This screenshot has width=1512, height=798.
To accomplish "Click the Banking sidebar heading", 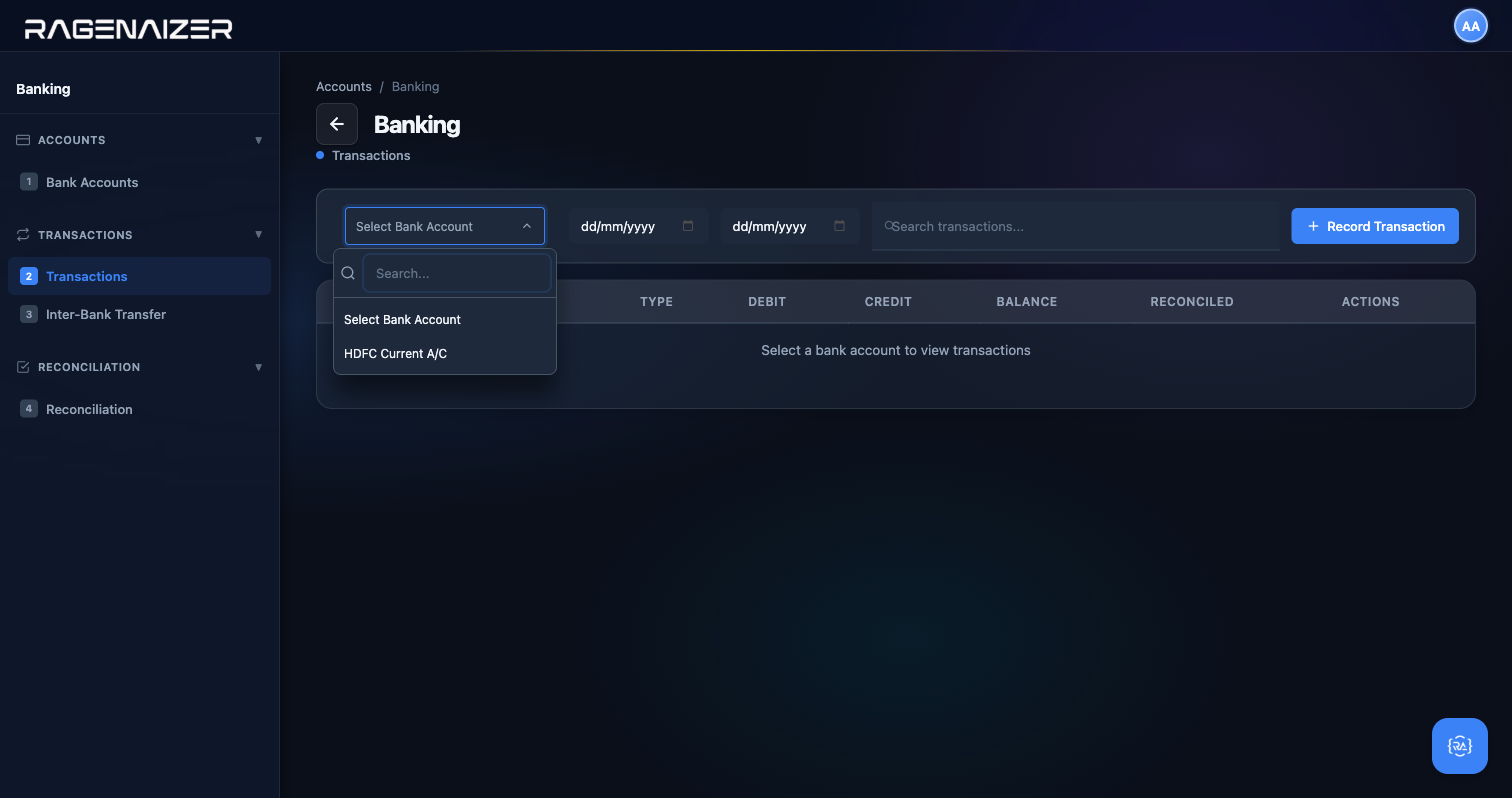I will click(x=43, y=89).
